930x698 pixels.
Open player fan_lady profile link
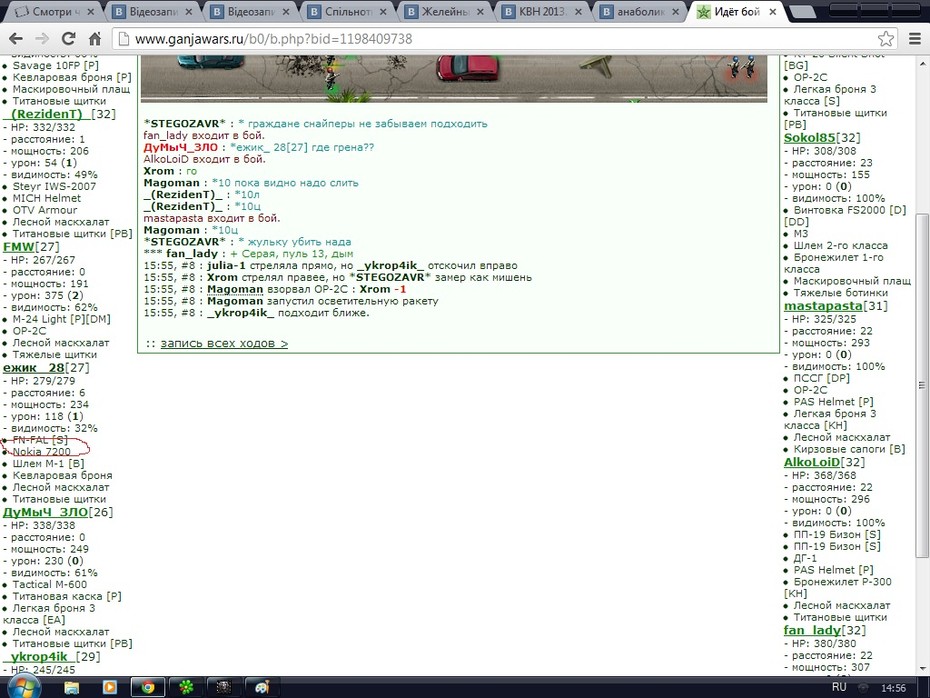(x=812, y=630)
